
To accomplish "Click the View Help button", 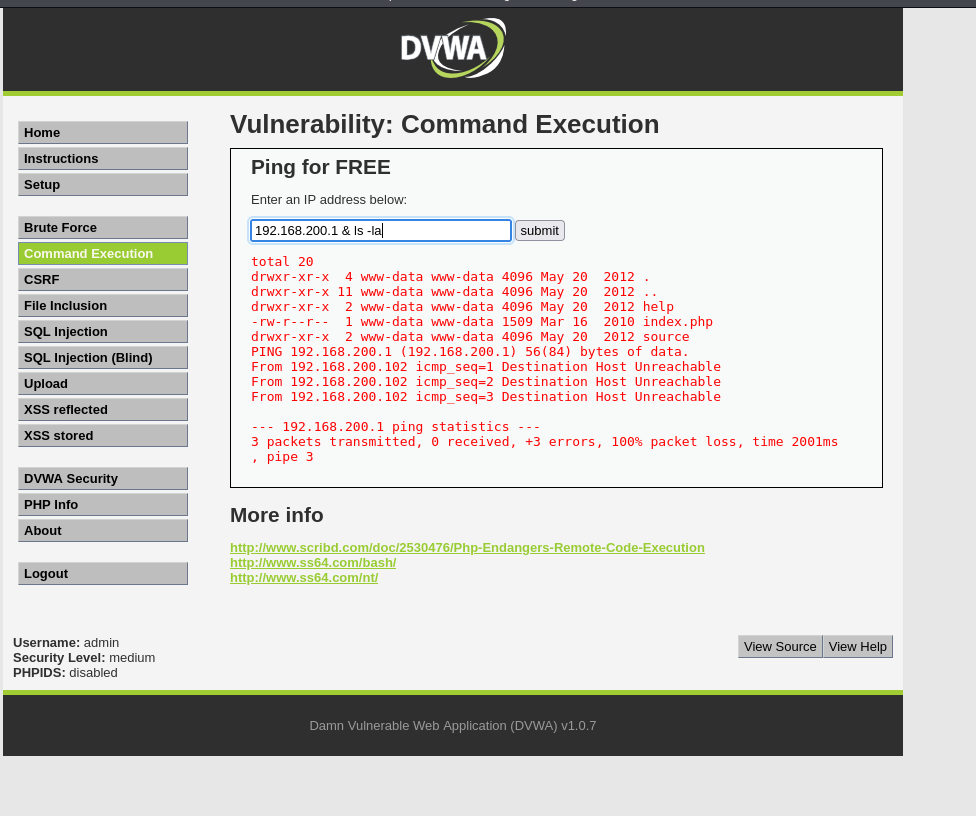I will (x=858, y=647).
